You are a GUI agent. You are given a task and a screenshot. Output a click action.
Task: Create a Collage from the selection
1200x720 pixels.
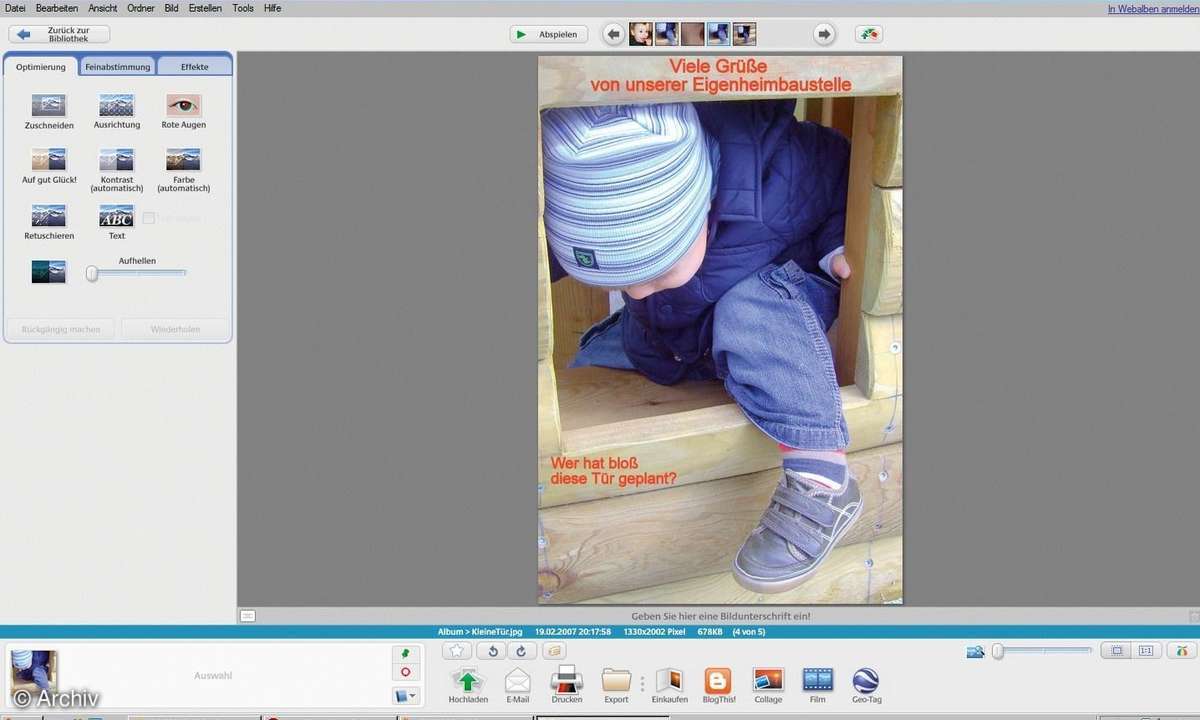pos(768,681)
